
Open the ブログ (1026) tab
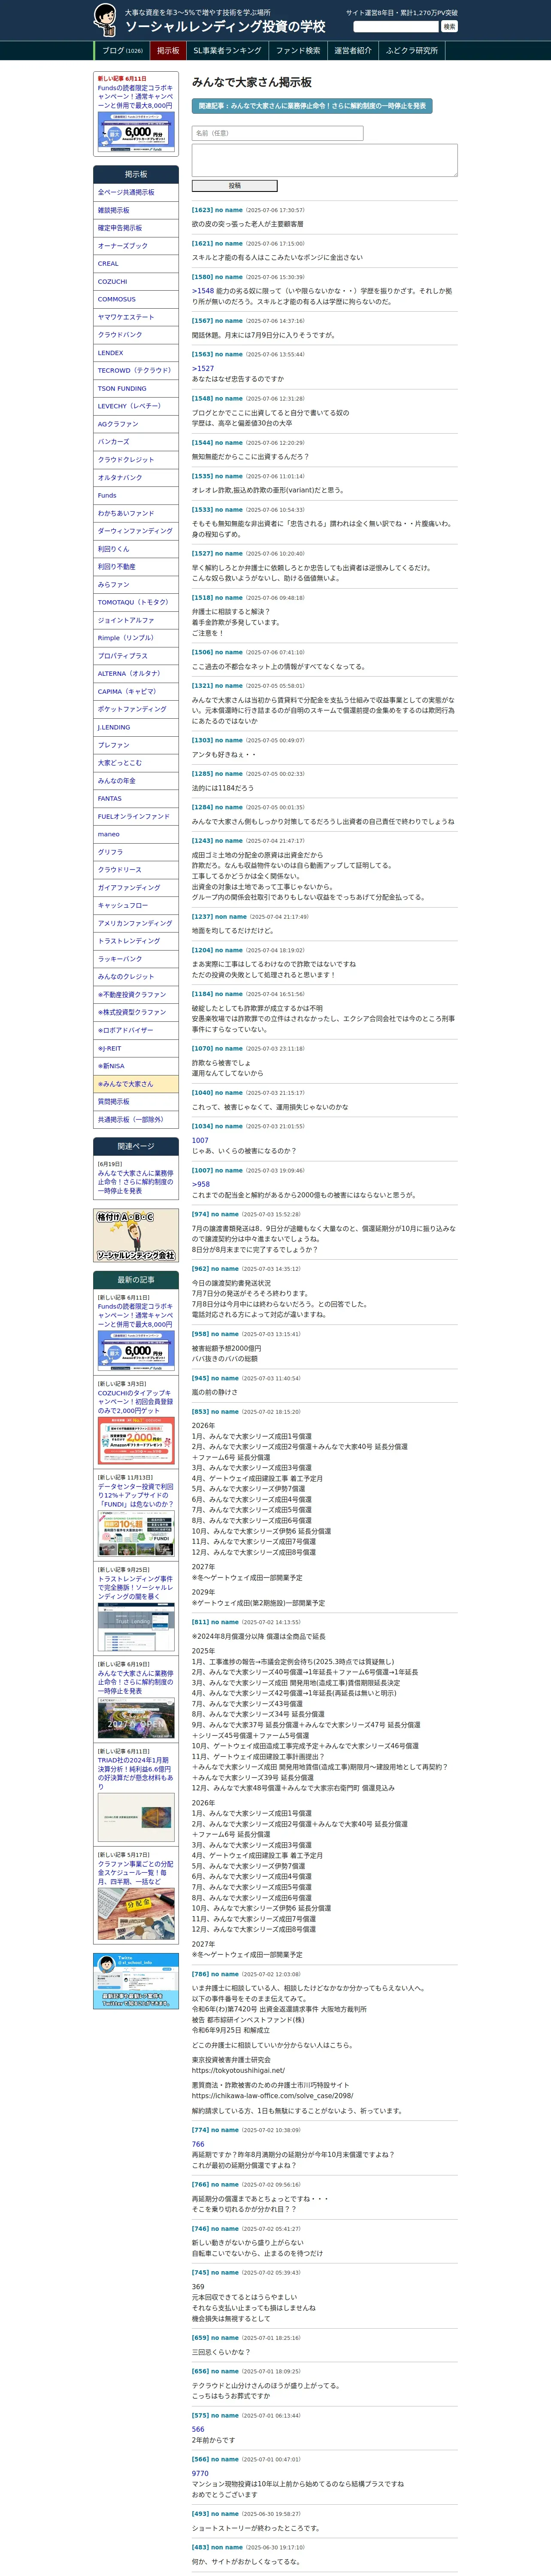click(122, 51)
